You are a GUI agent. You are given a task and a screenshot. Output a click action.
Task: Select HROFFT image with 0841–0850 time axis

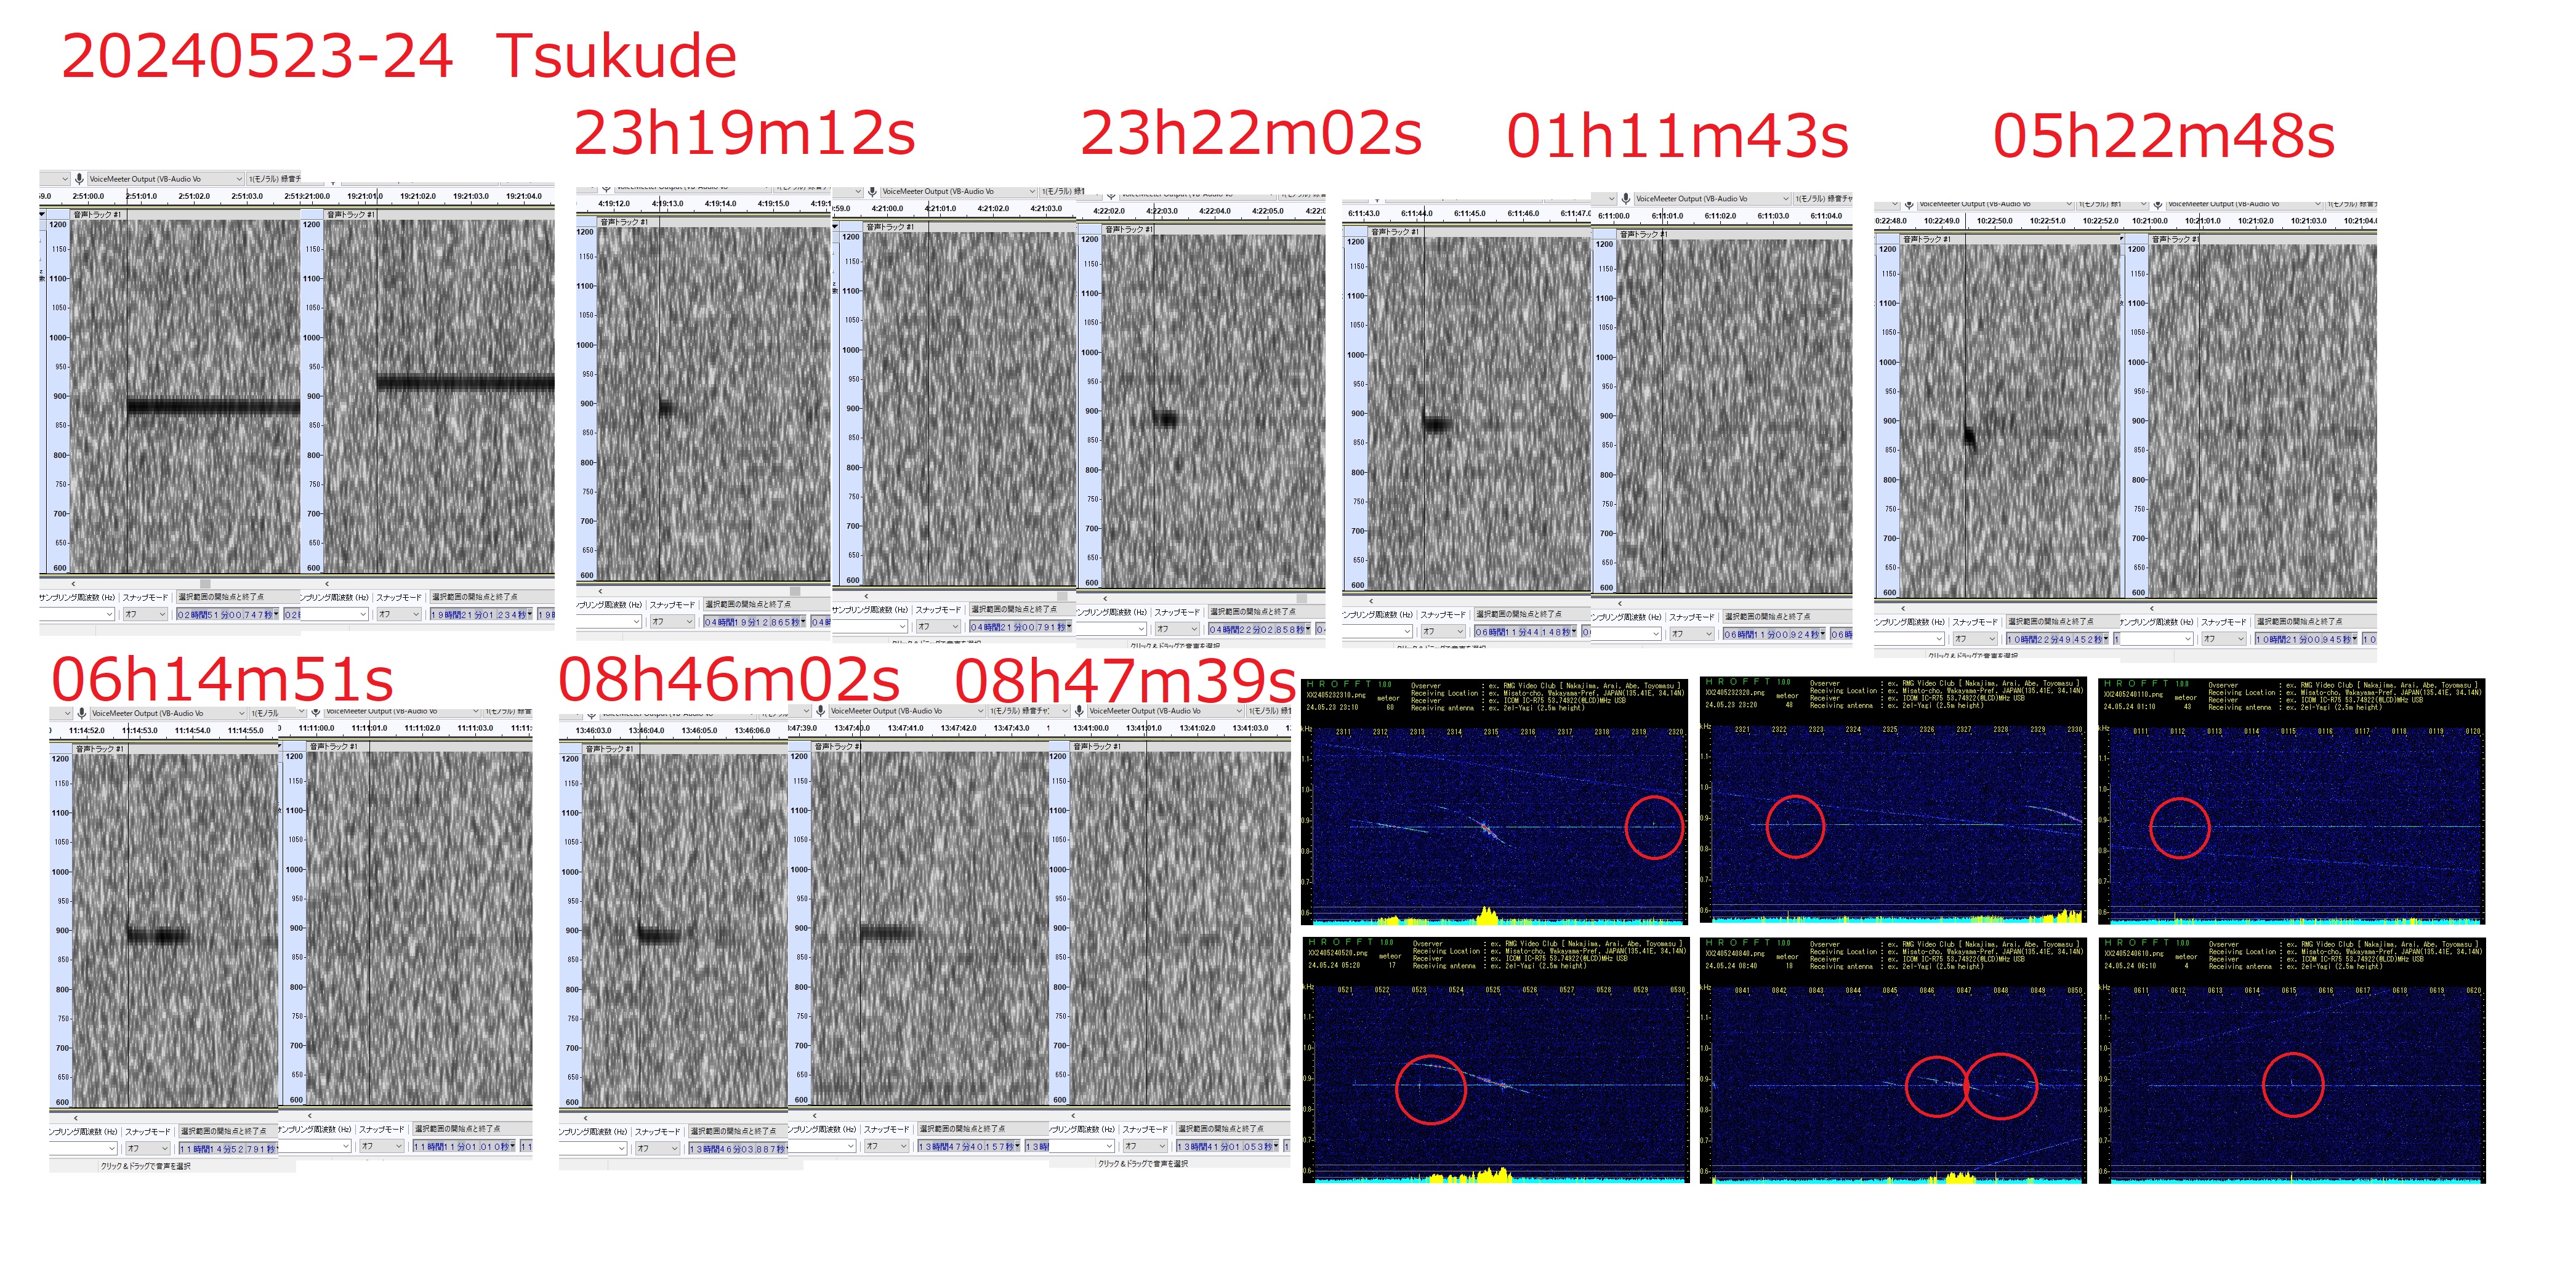(x=1892, y=1060)
